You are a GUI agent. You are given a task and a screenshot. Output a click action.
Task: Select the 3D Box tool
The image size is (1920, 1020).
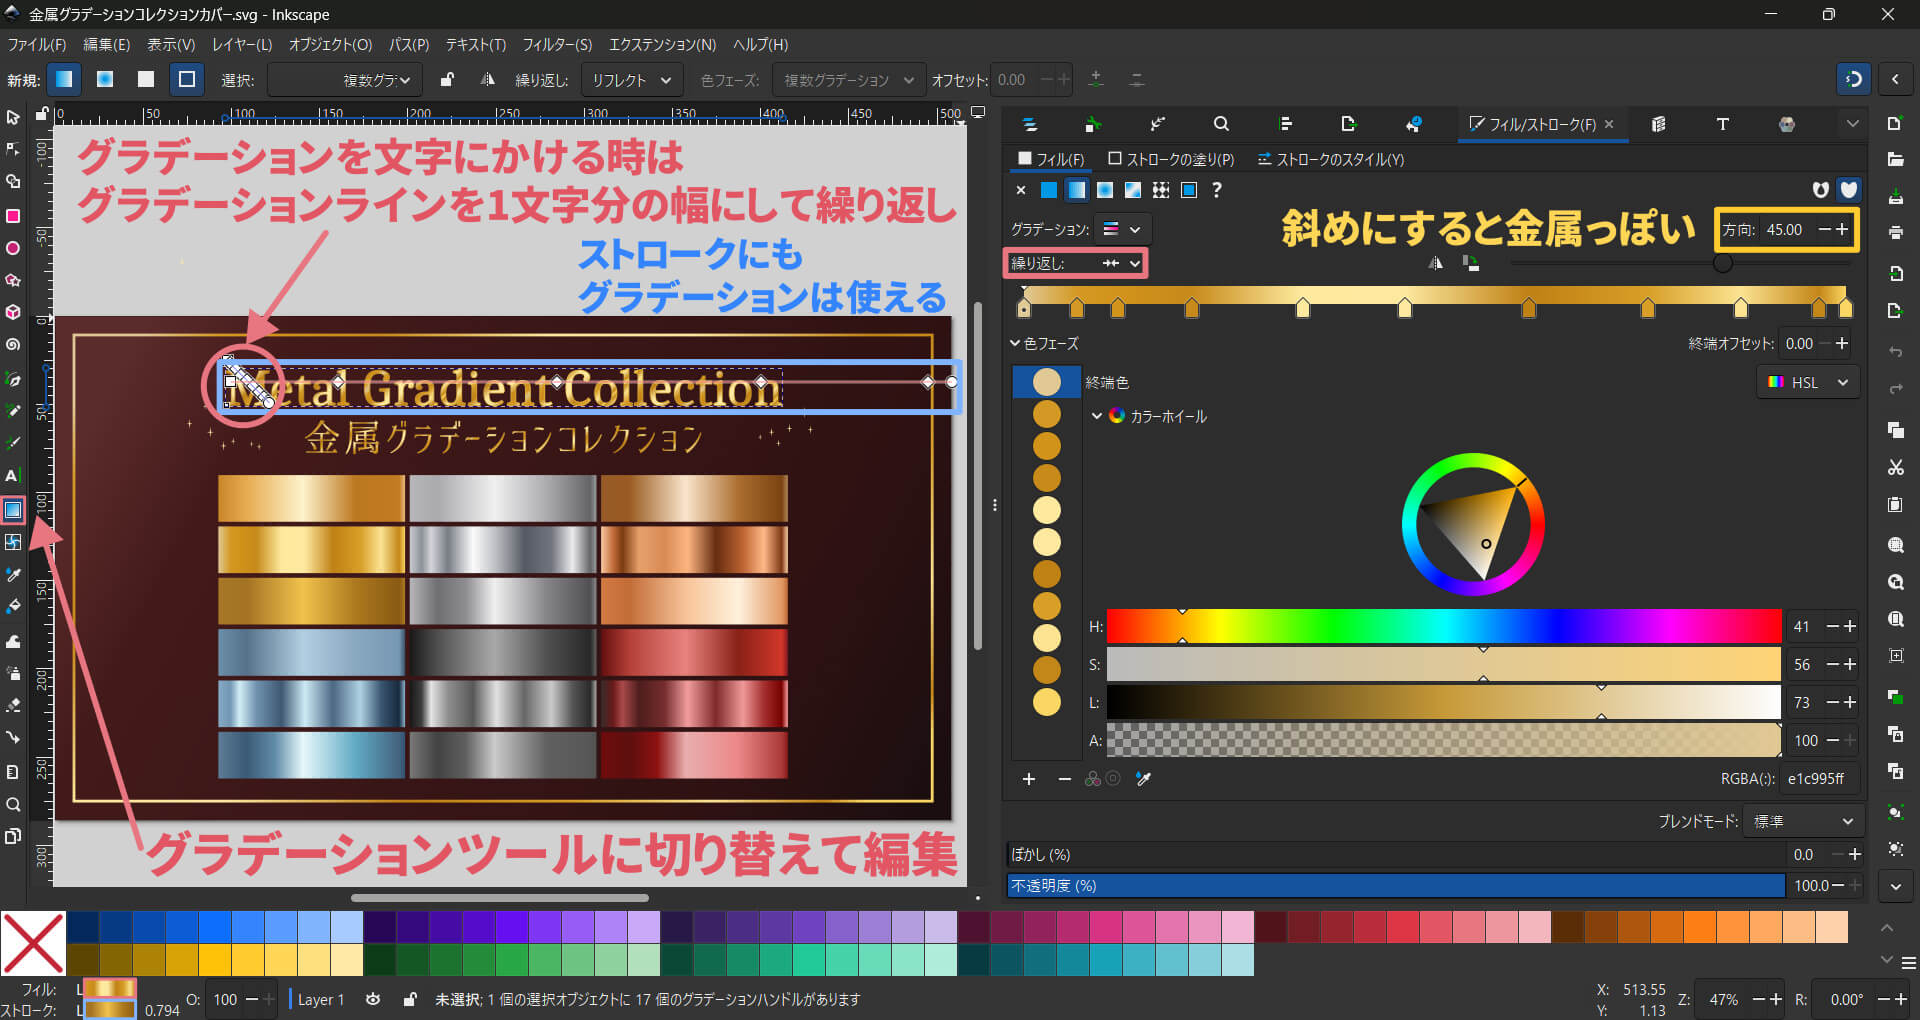[13, 312]
